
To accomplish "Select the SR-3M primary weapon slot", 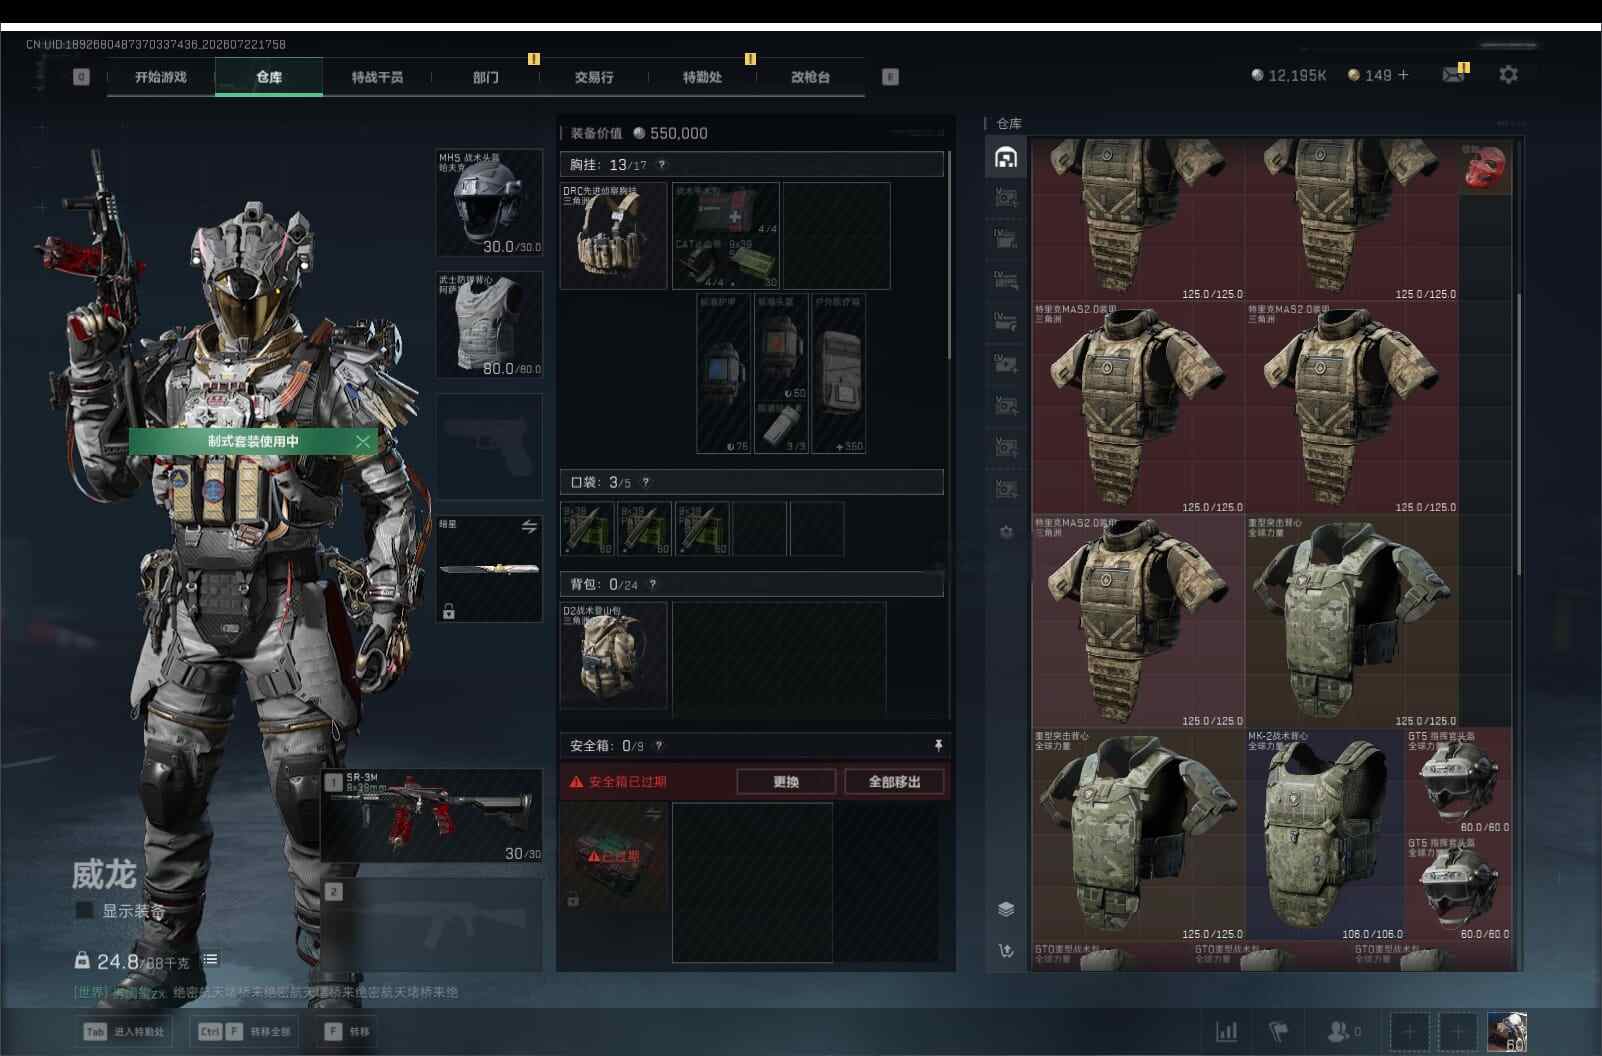I will 432,815.
